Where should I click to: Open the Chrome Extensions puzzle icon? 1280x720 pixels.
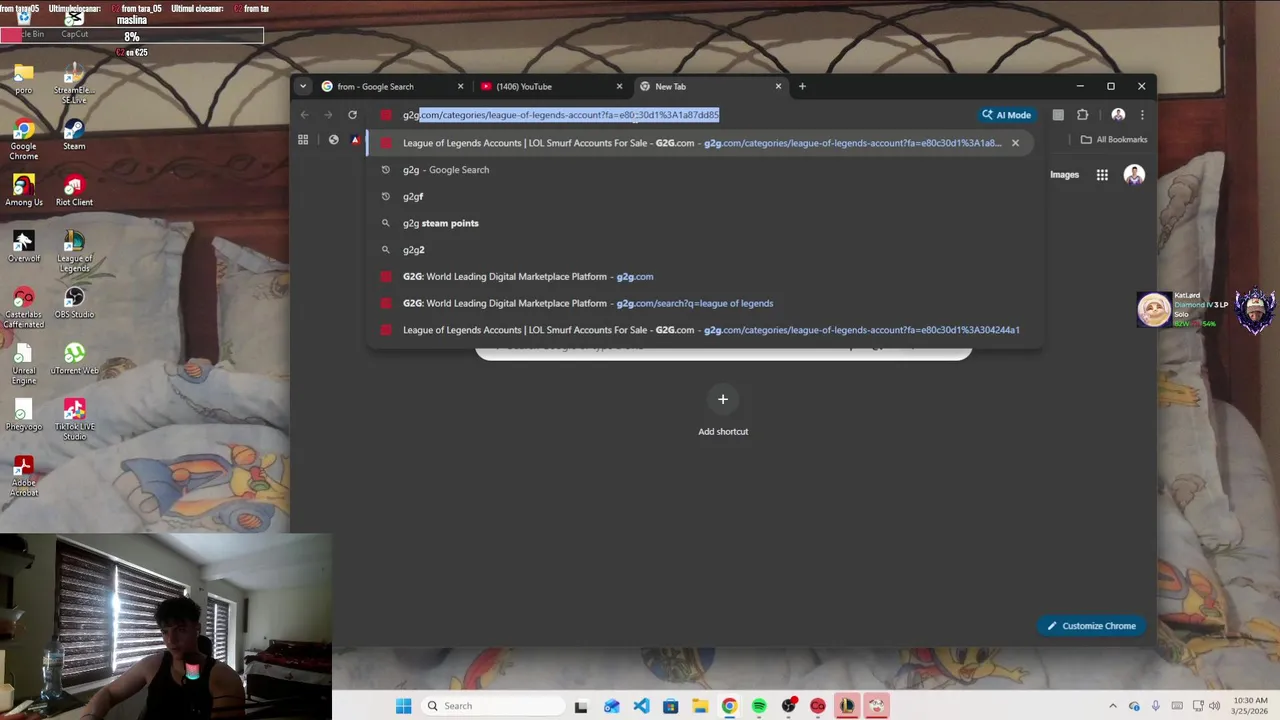point(1082,115)
